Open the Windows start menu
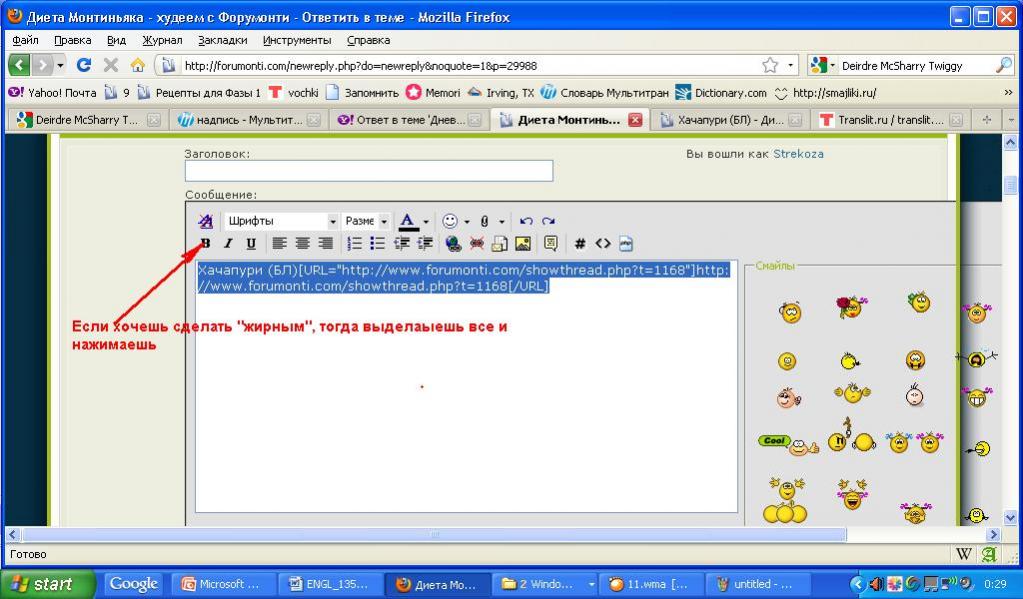Viewport: 1023px width, 599px height. [x=49, y=584]
